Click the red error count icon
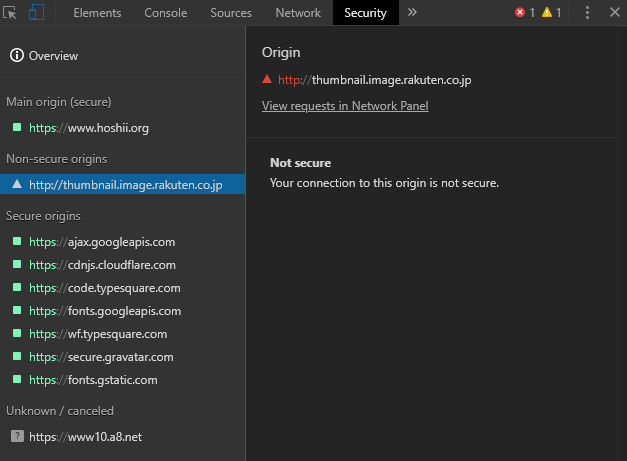The width and height of the screenshot is (627, 461). (525, 13)
